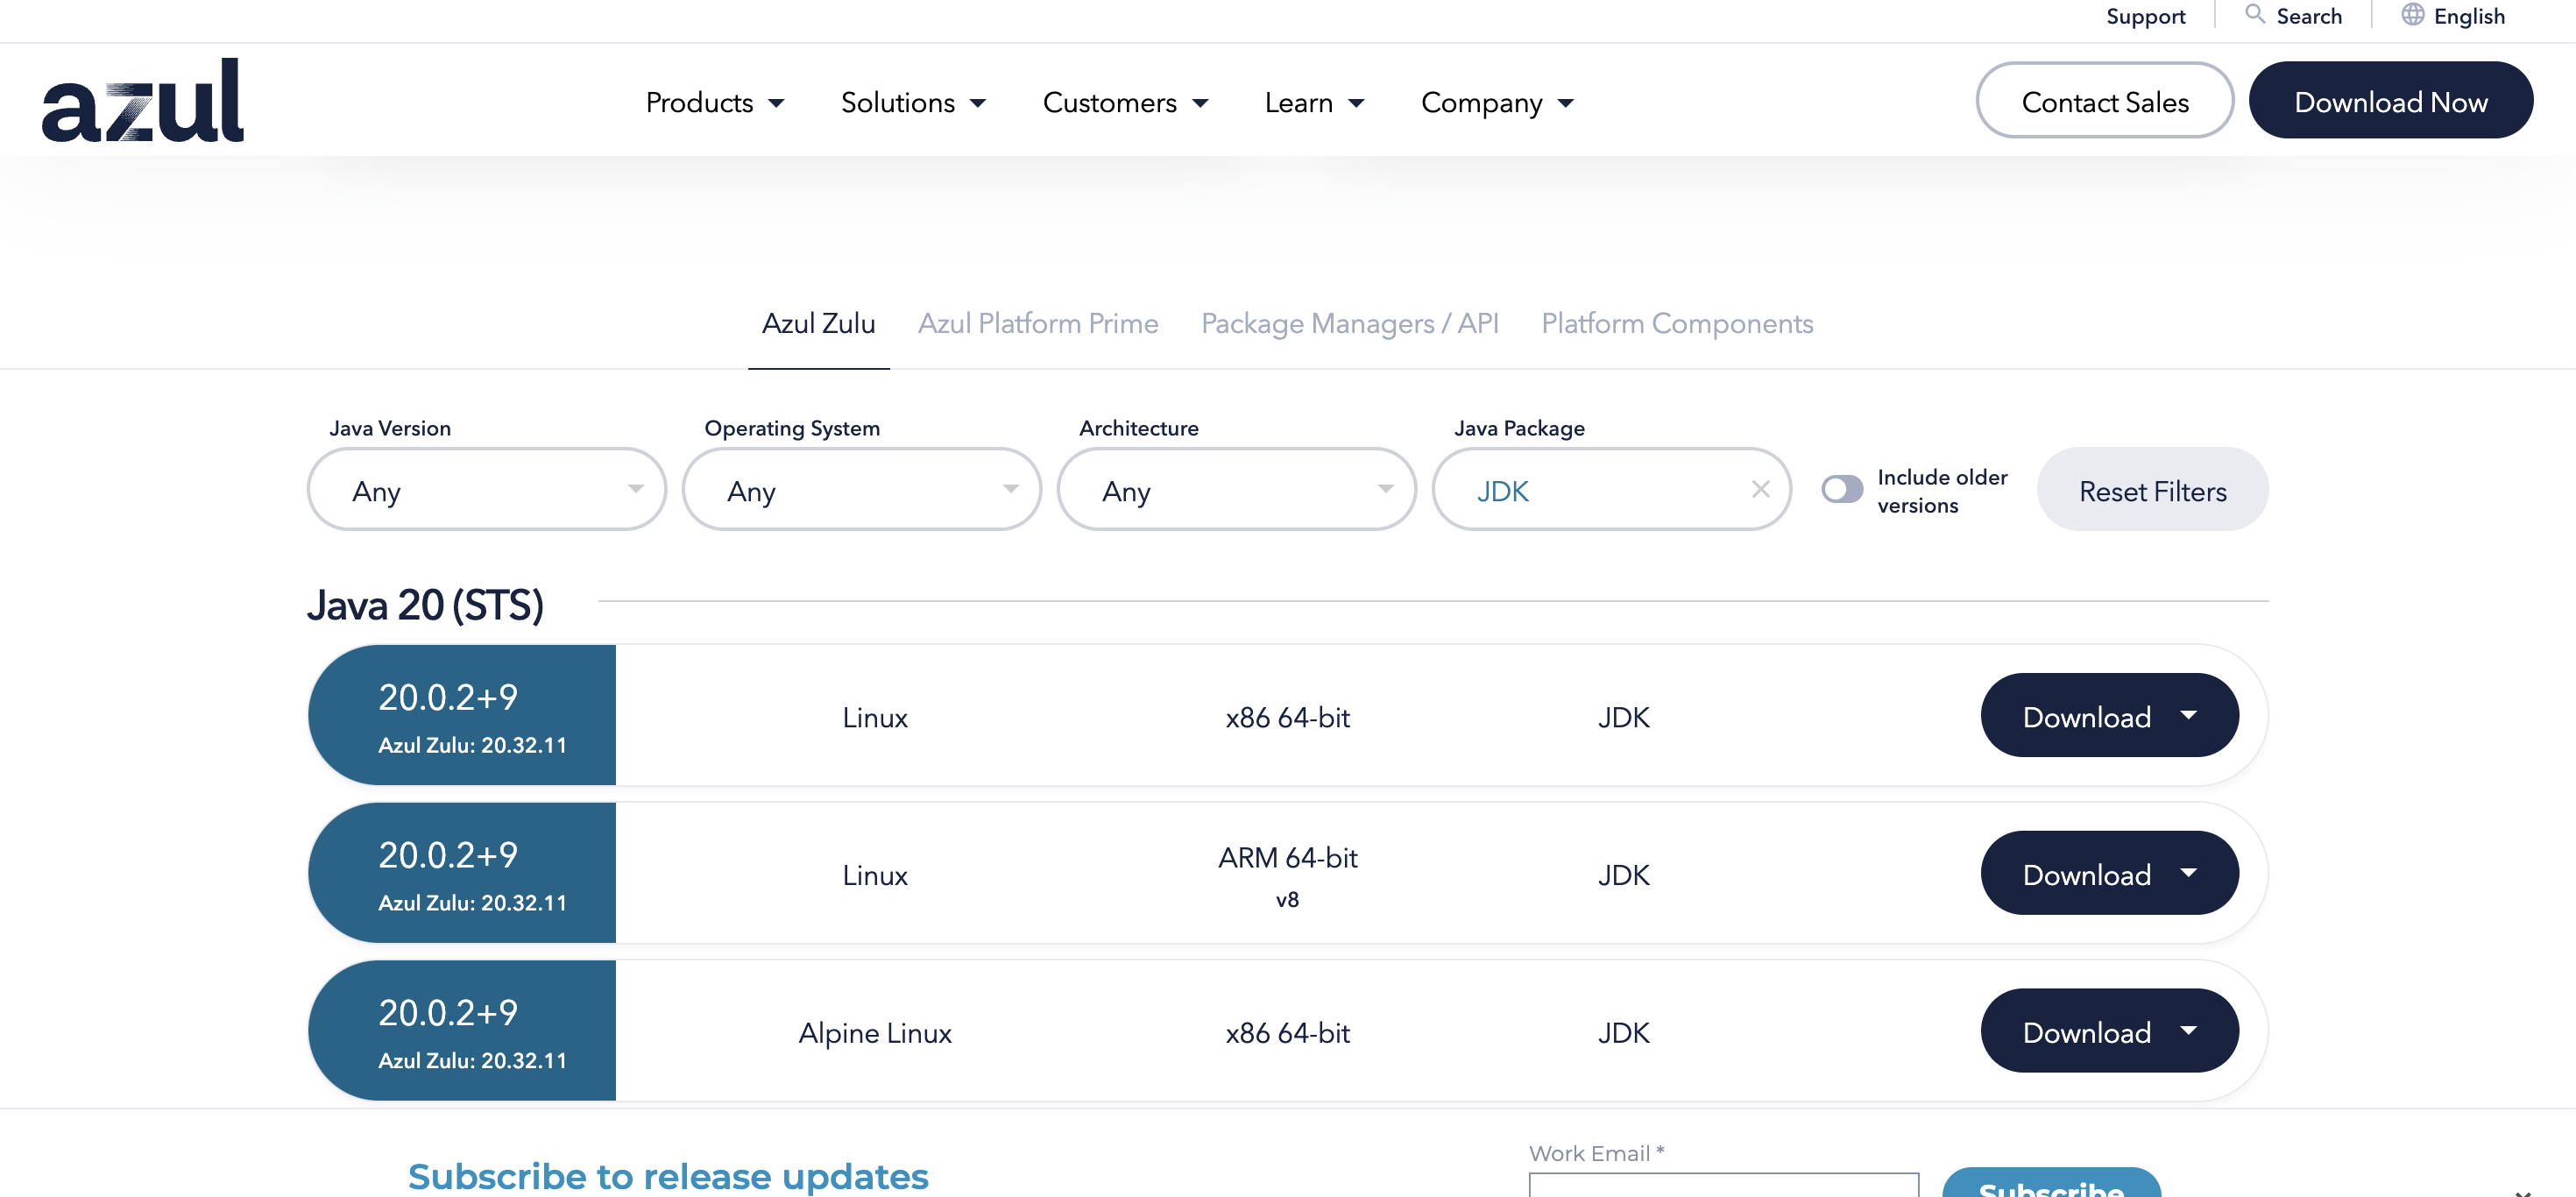Image resolution: width=2576 pixels, height=1197 pixels.
Task: Switch to Azul Platform Prime tab
Action: (1037, 324)
